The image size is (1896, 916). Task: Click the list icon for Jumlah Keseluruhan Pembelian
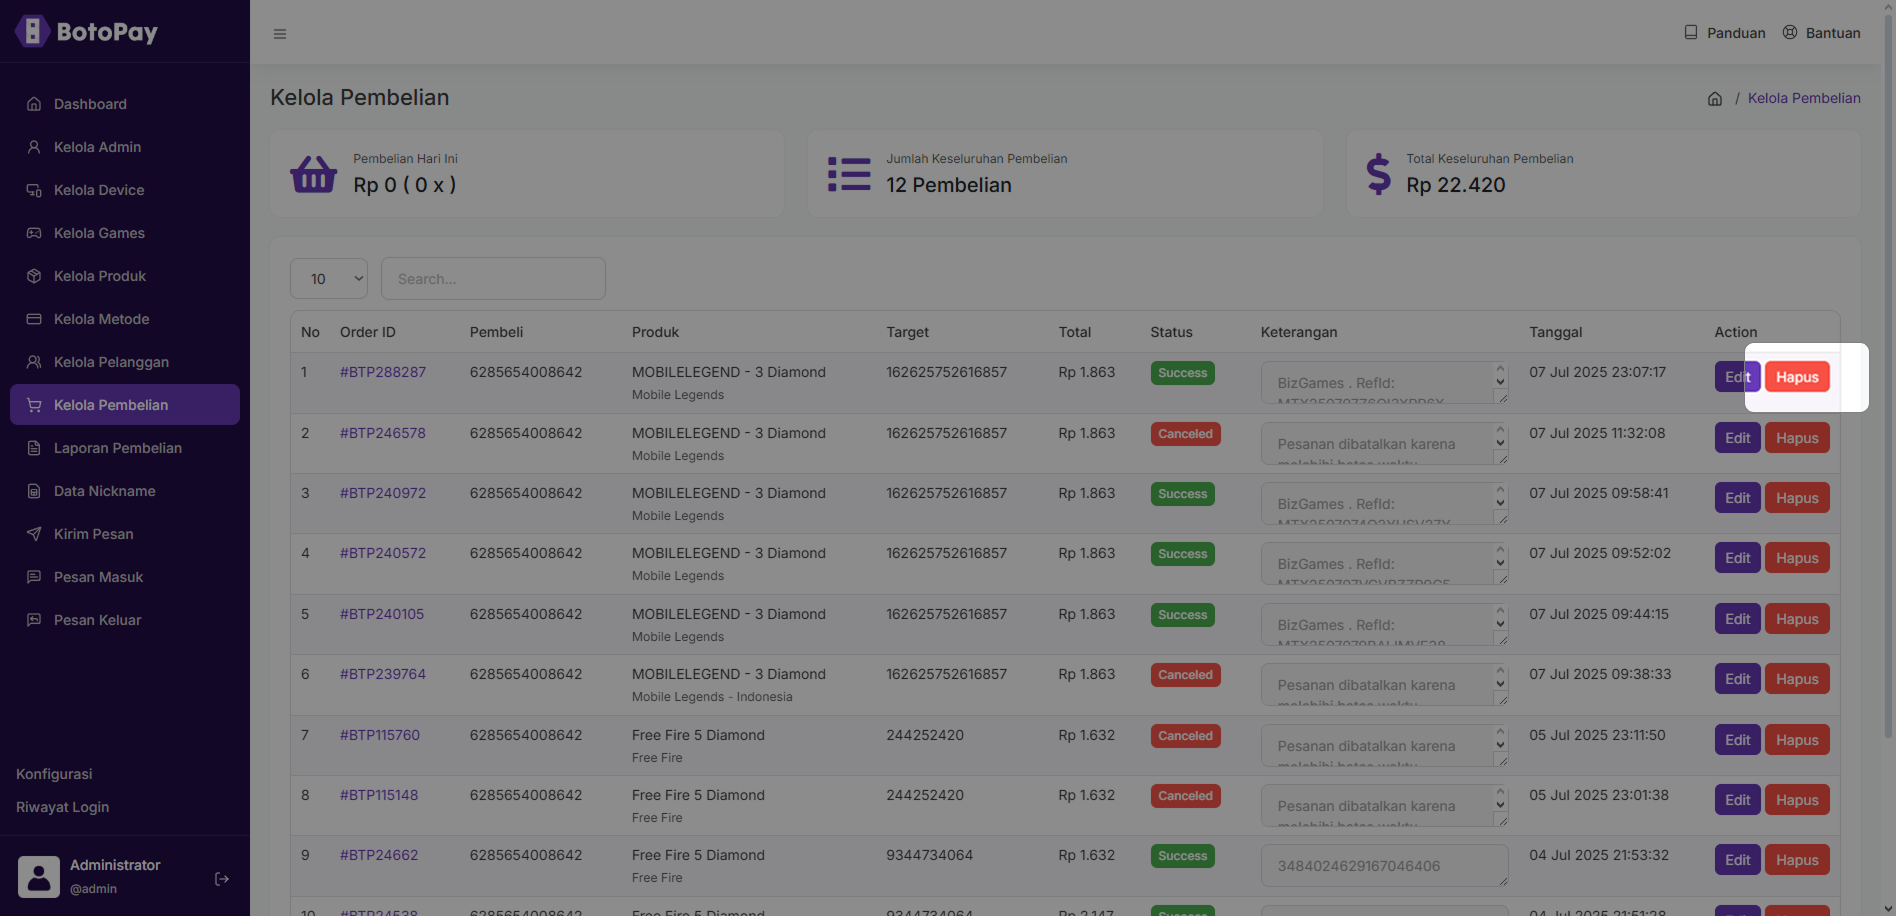point(849,174)
